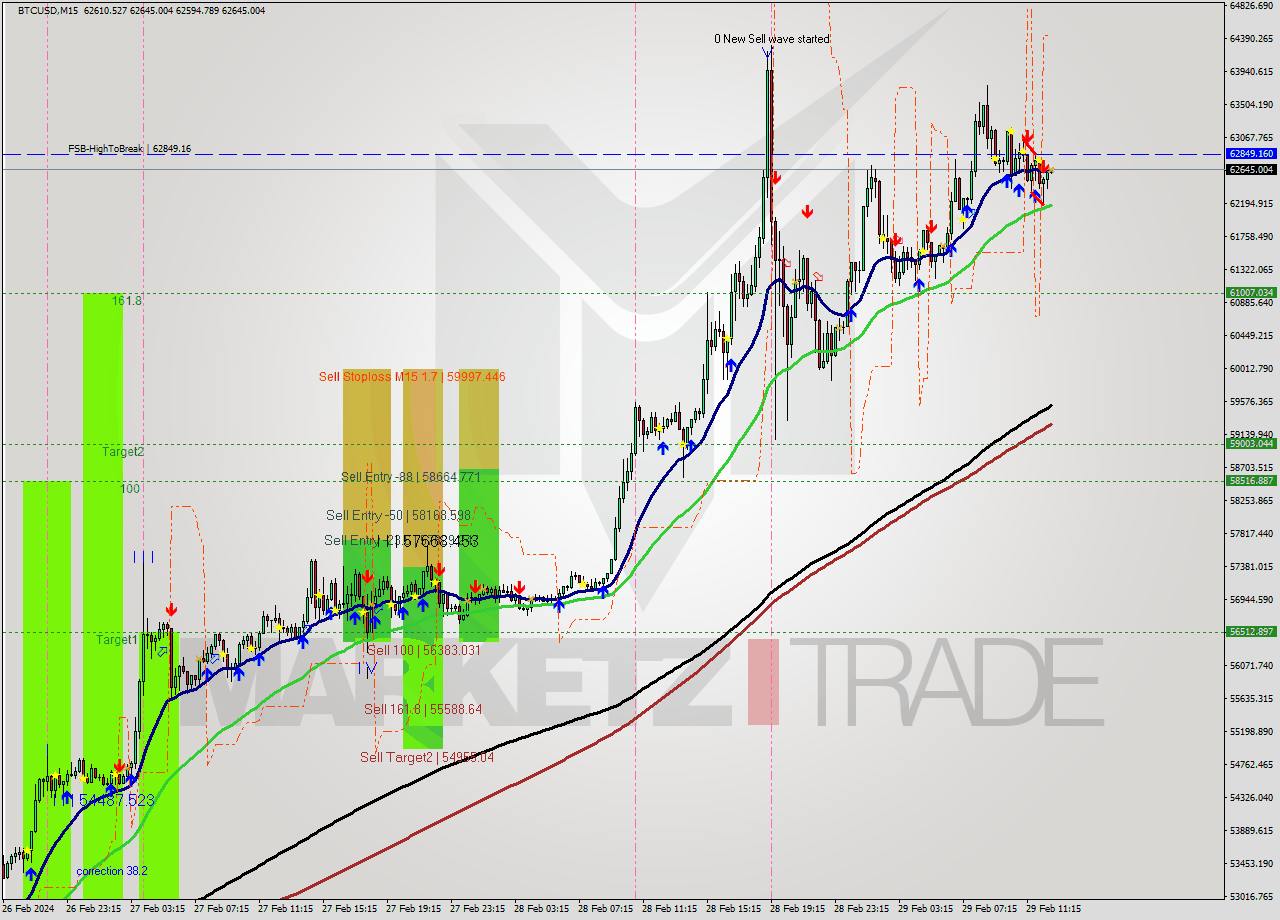Click the 60449.215 price axis value
Image resolution: width=1280 pixels, height=920 pixels.
pos(1250,335)
